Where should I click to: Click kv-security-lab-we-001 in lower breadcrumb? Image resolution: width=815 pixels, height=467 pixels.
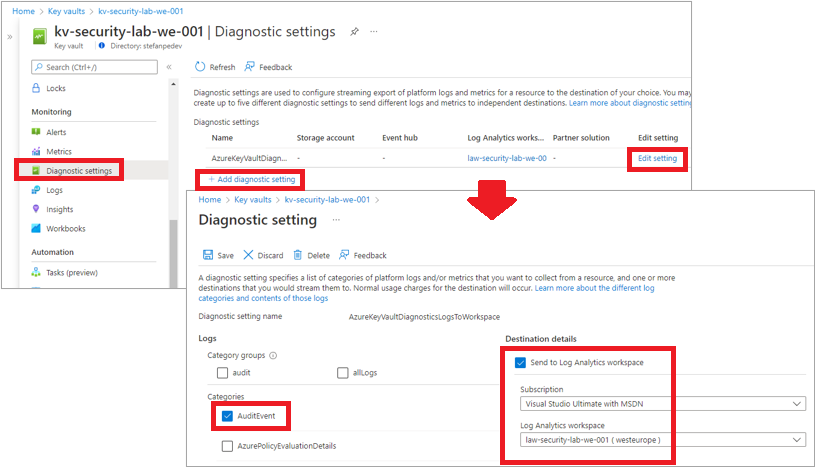pyautogui.click(x=327, y=200)
